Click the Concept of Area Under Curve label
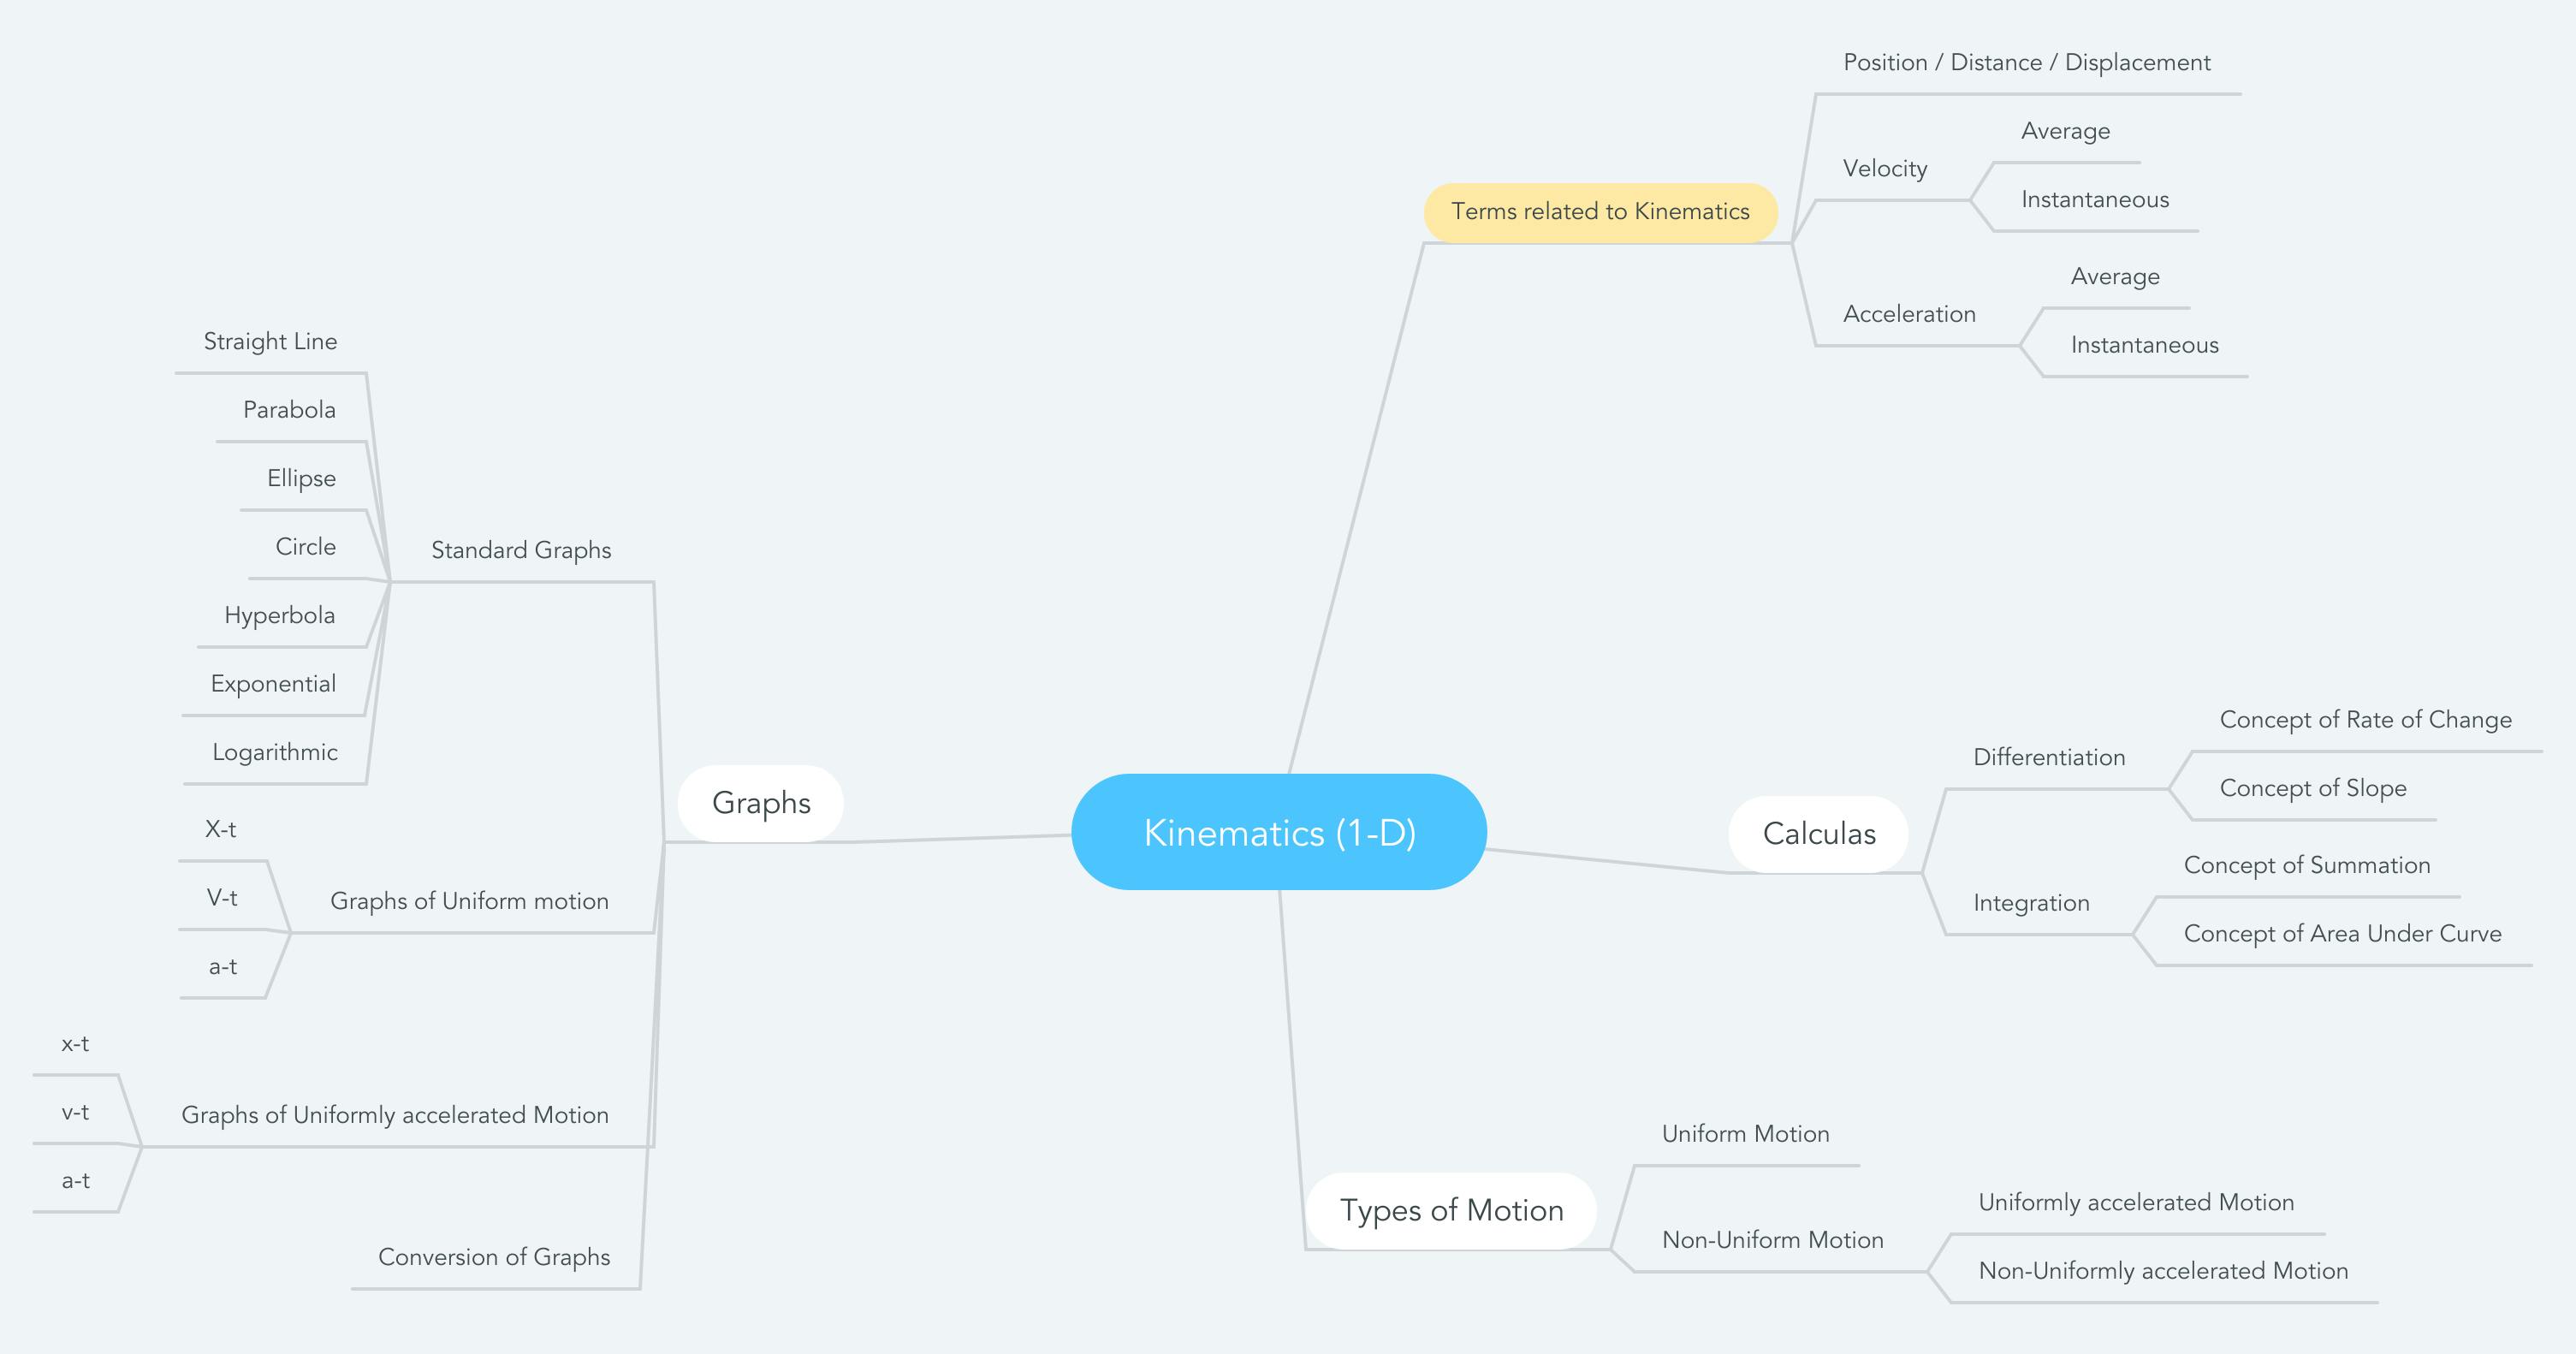Screen dimensions: 2576x1354 click(x=2351, y=935)
